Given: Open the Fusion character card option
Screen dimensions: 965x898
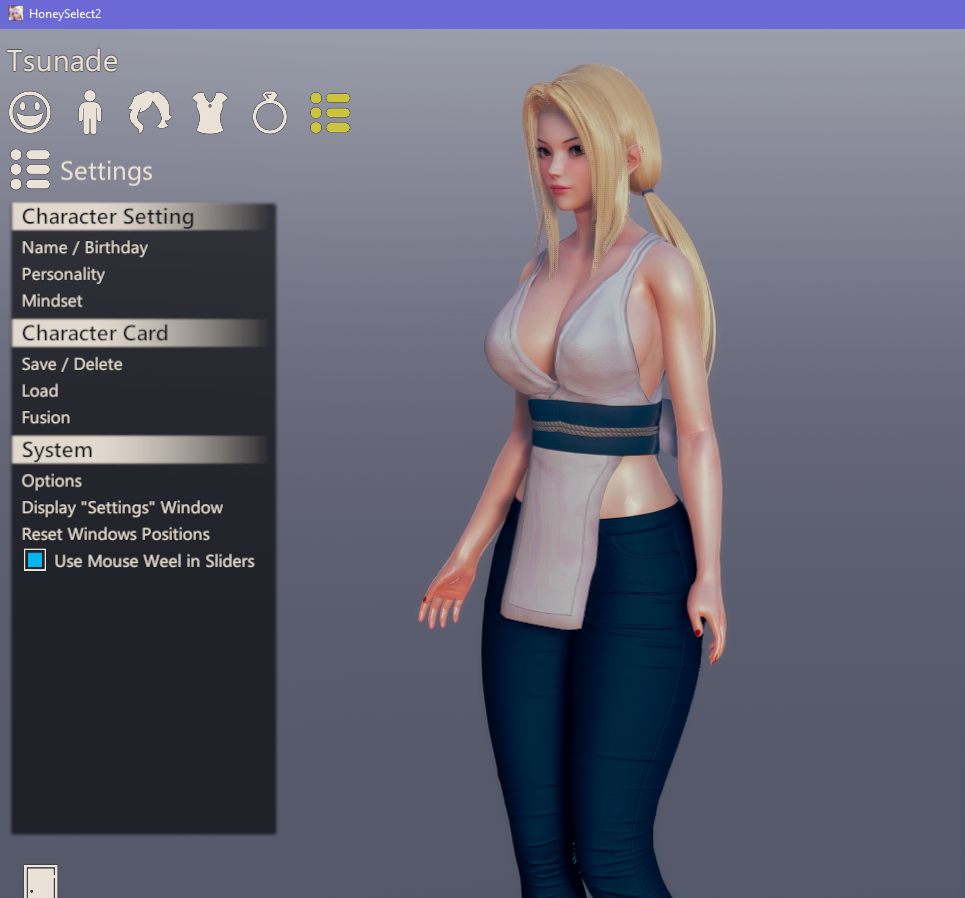Looking at the screenshot, I should [x=46, y=417].
